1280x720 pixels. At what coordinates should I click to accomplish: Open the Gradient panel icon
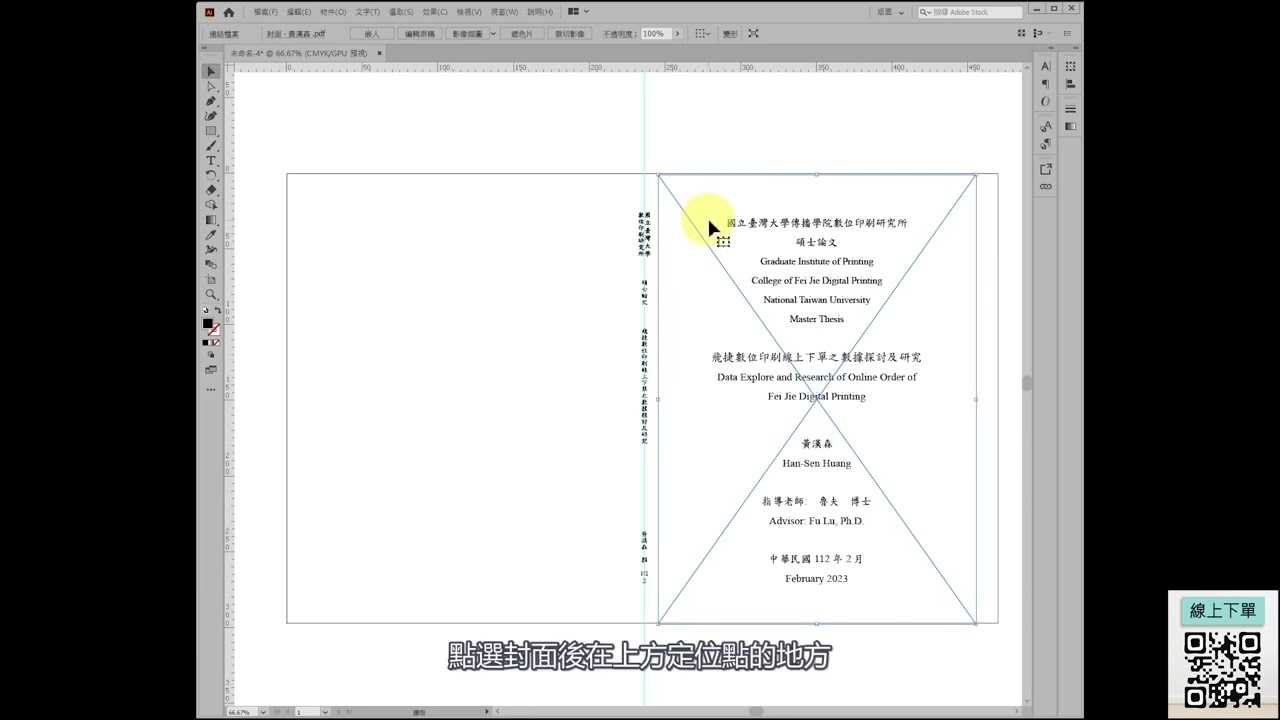(x=1071, y=127)
